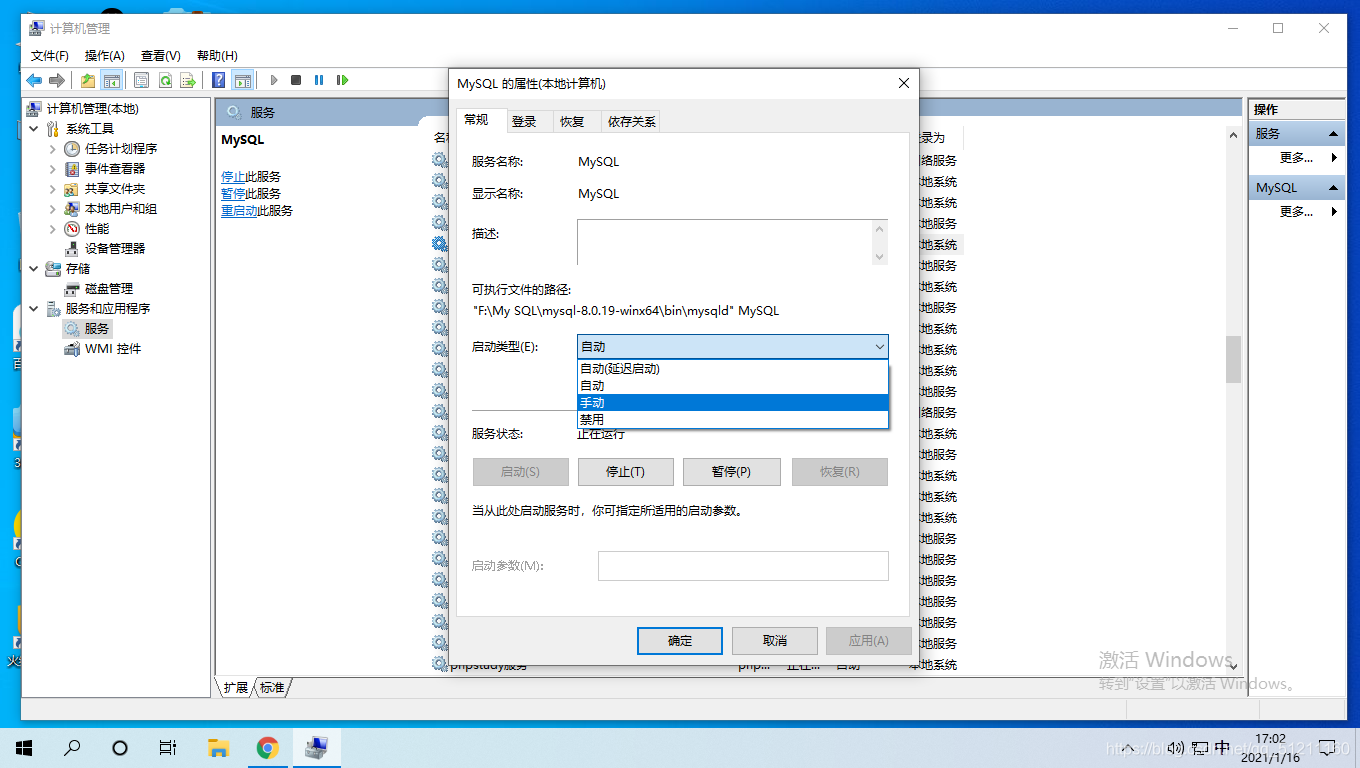Collapse the 服务和应用程序 node
This screenshot has height=768, width=1360.
[33, 308]
